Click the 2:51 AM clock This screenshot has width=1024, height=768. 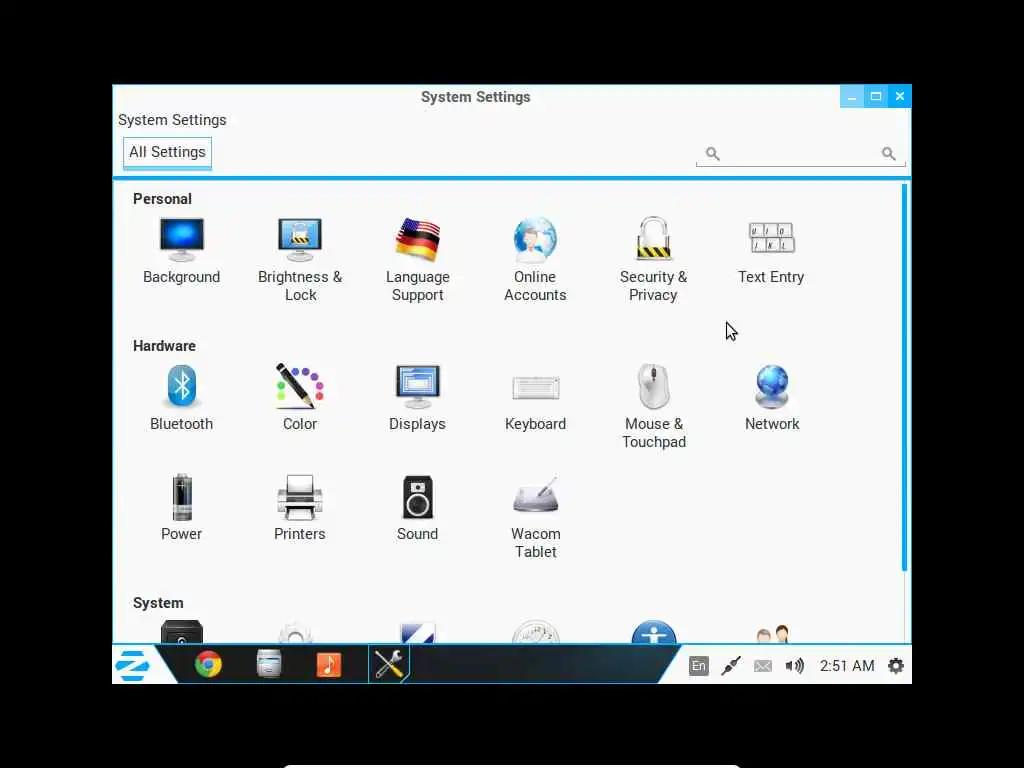(x=847, y=665)
